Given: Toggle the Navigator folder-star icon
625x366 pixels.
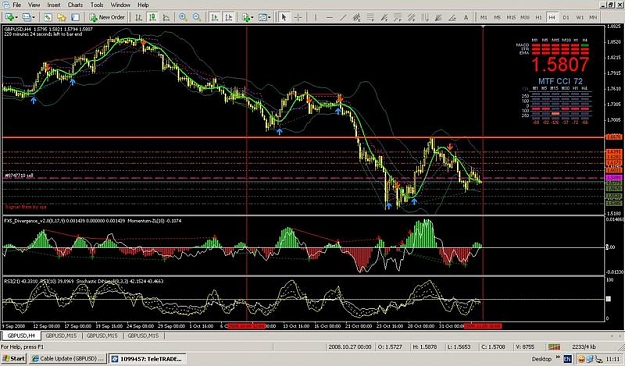Looking at the screenshot, I should (61, 17).
